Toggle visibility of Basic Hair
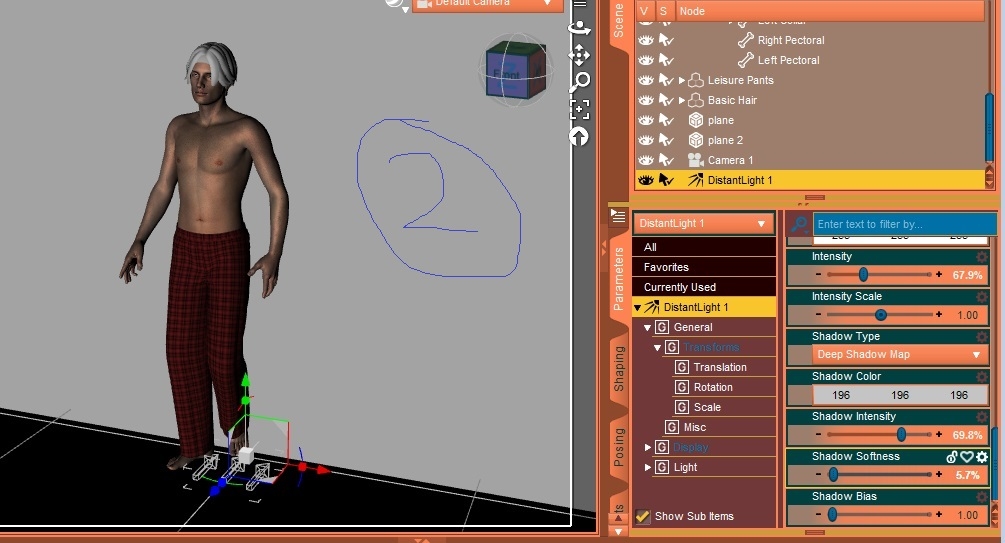The height and width of the screenshot is (543, 1005). click(645, 100)
